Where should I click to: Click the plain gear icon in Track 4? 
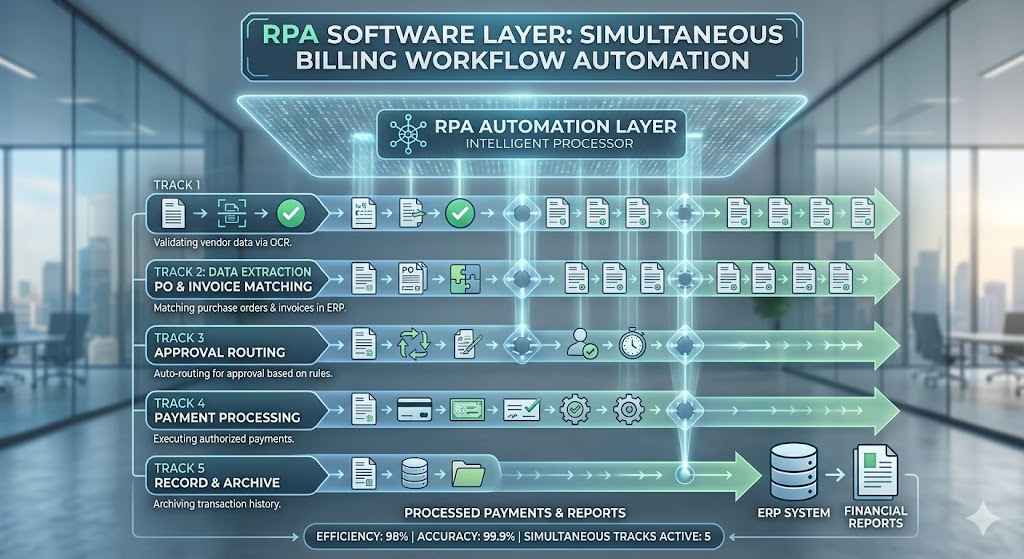point(628,409)
